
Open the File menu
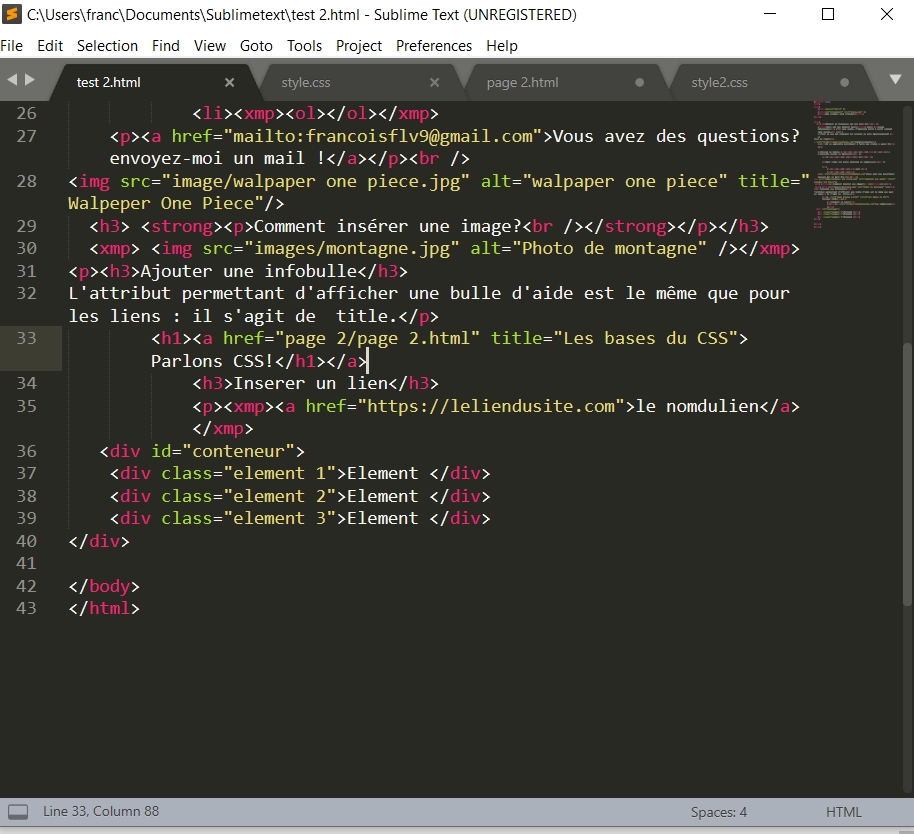pos(12,45)
